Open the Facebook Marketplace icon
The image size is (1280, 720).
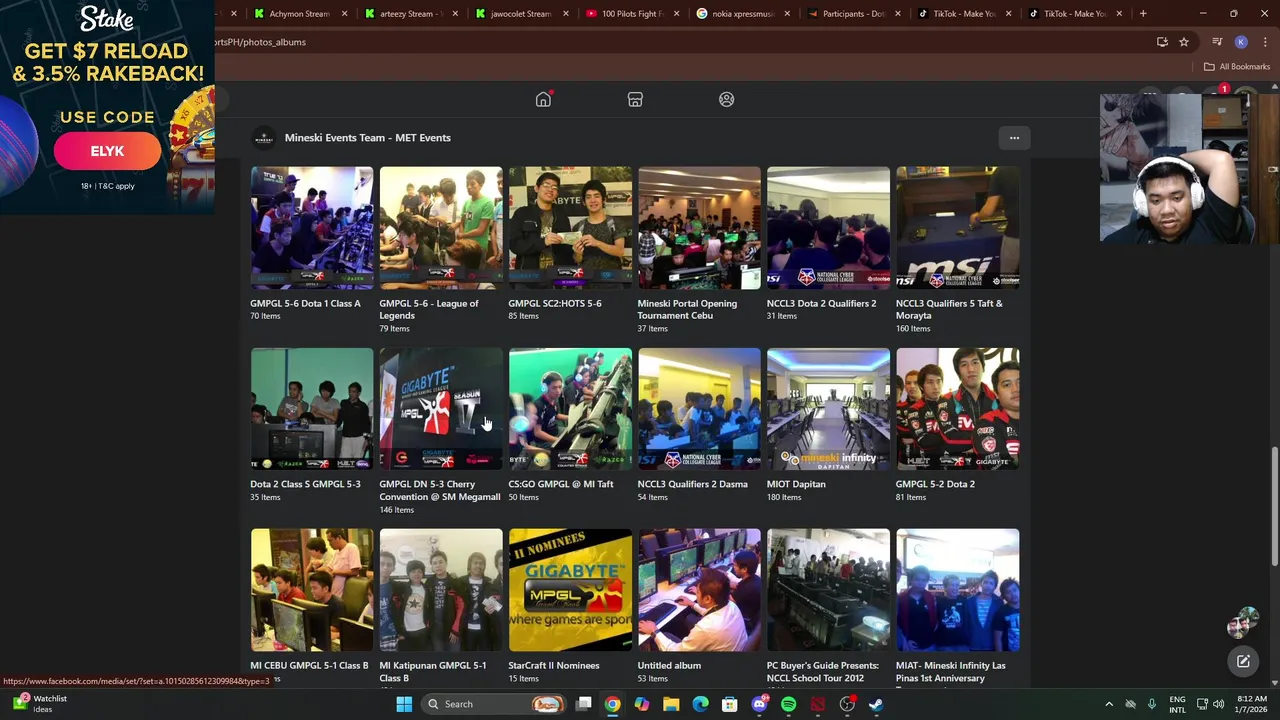(635, 99)
